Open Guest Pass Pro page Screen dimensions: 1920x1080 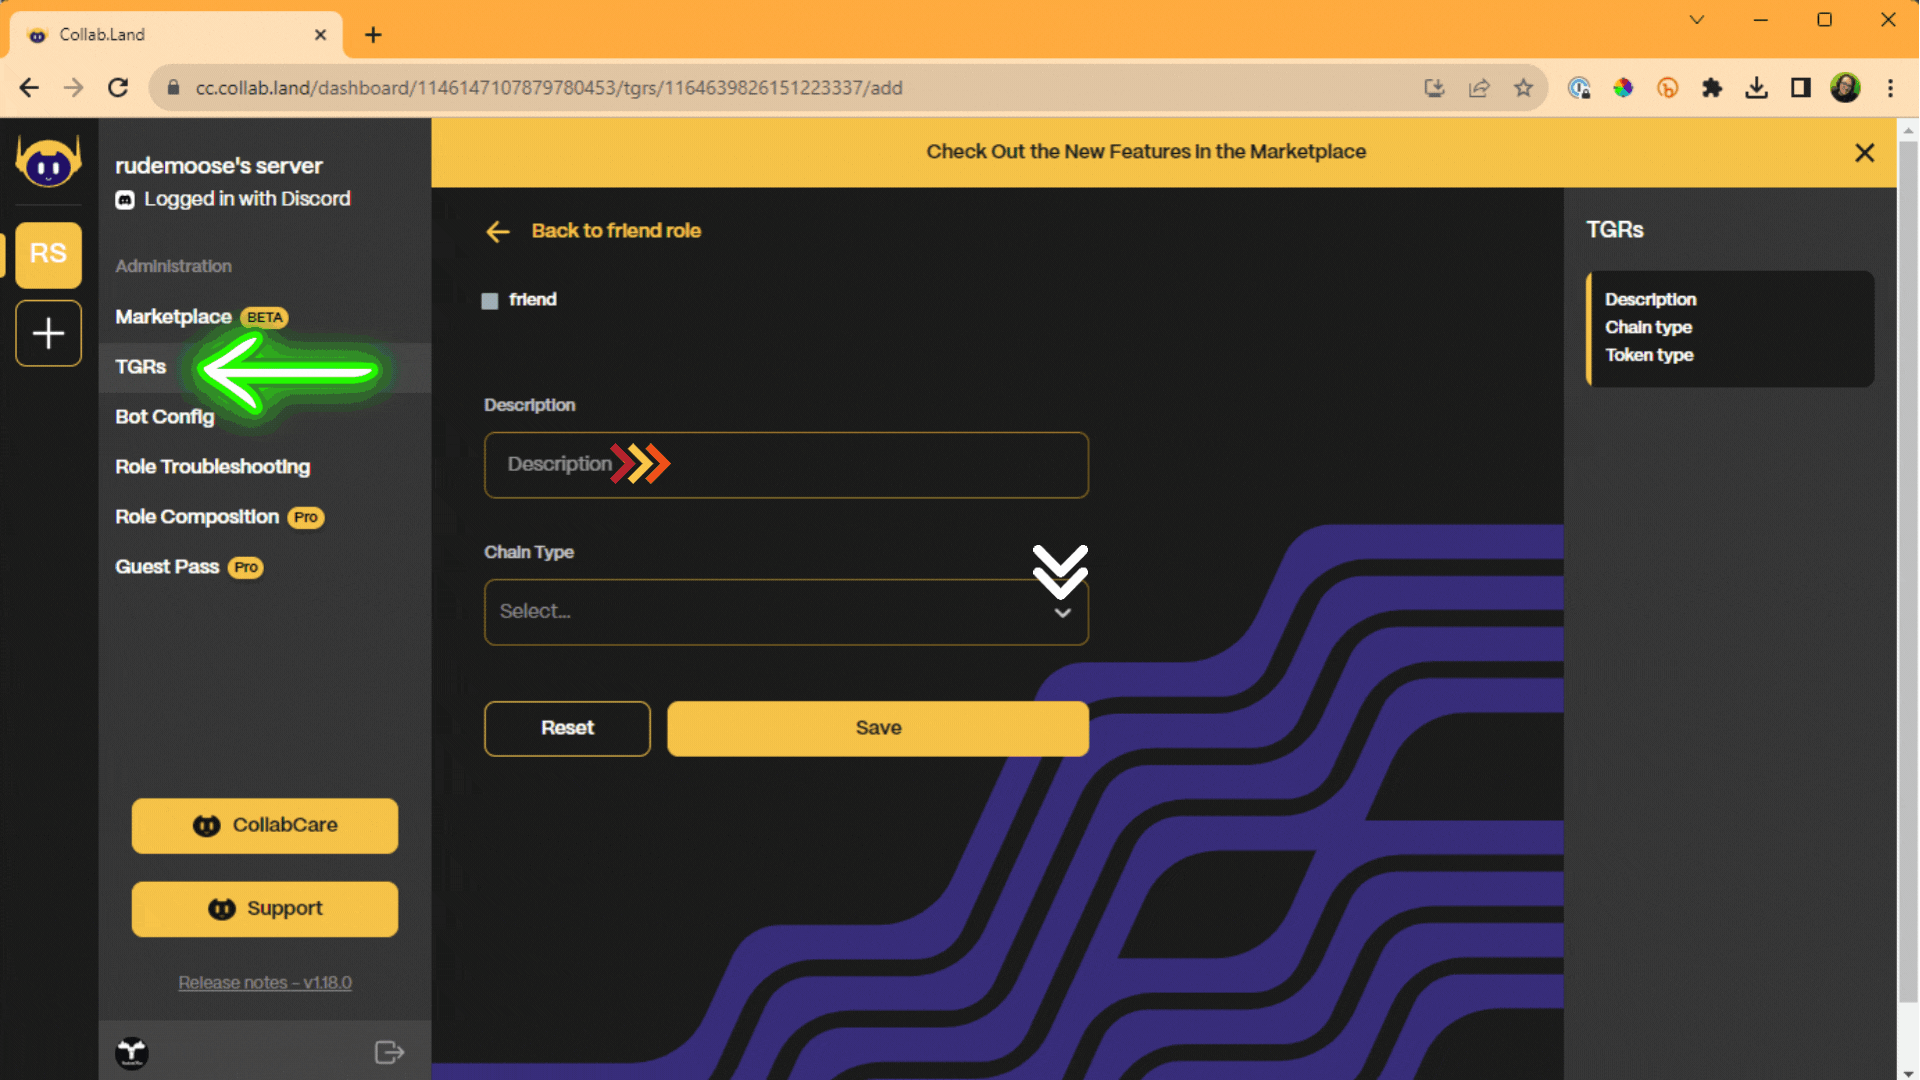point(189,567)
